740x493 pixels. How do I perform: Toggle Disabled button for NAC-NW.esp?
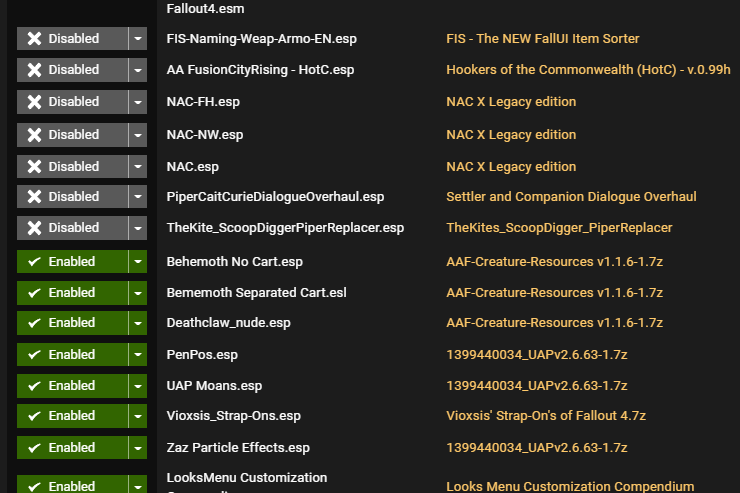[x=72, y=135]
